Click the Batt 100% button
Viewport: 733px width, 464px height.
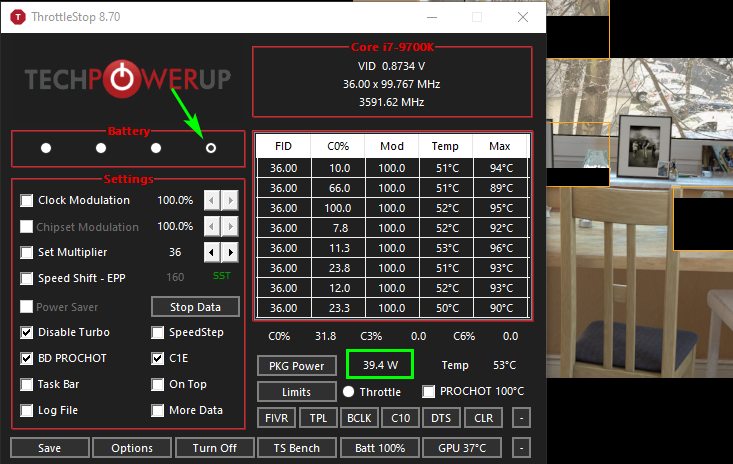coord(380,448)
